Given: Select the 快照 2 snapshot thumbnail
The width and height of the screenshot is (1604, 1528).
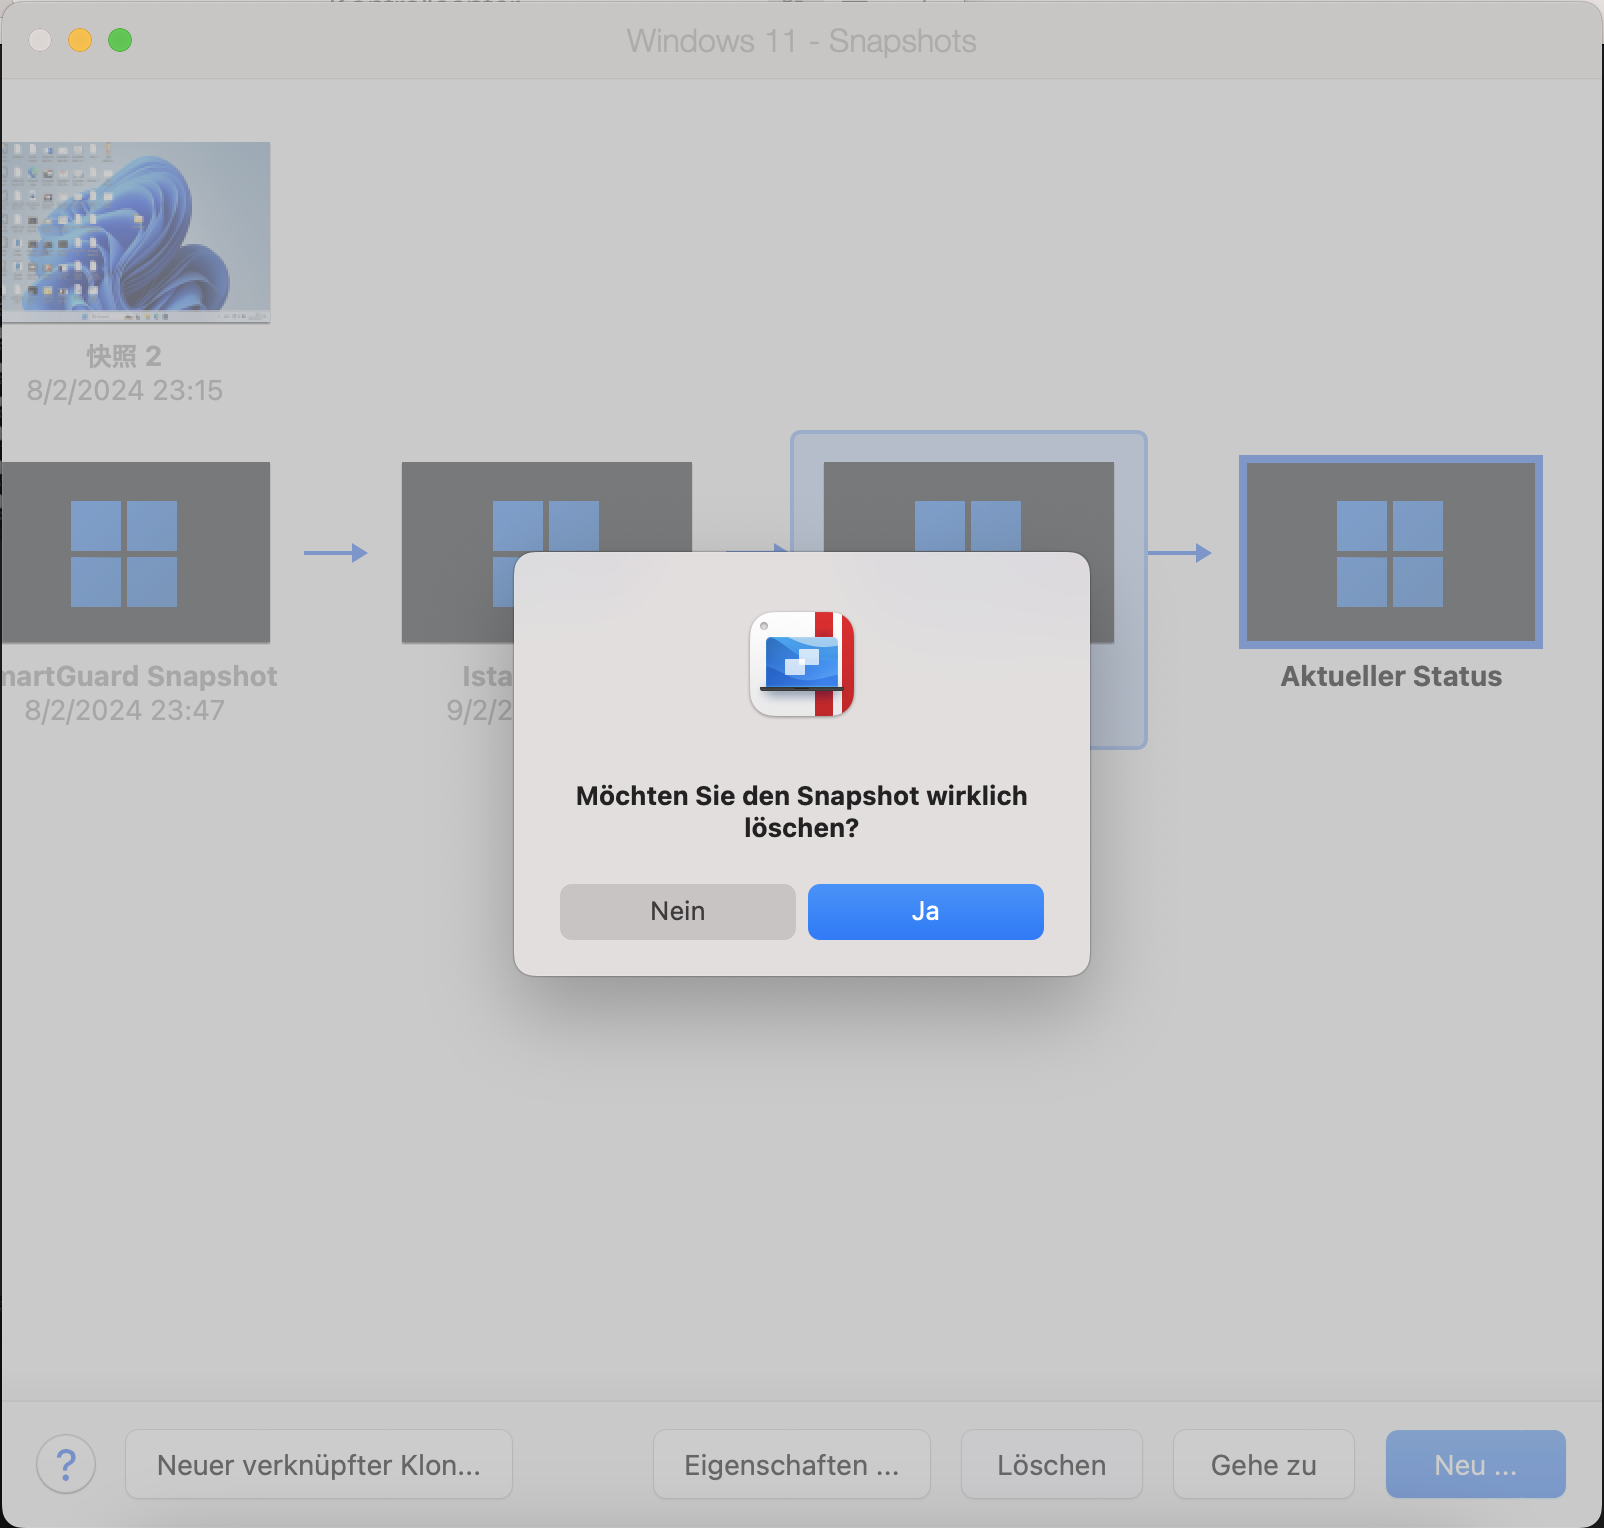Looking at the screenshot, I should pos(135,232).
